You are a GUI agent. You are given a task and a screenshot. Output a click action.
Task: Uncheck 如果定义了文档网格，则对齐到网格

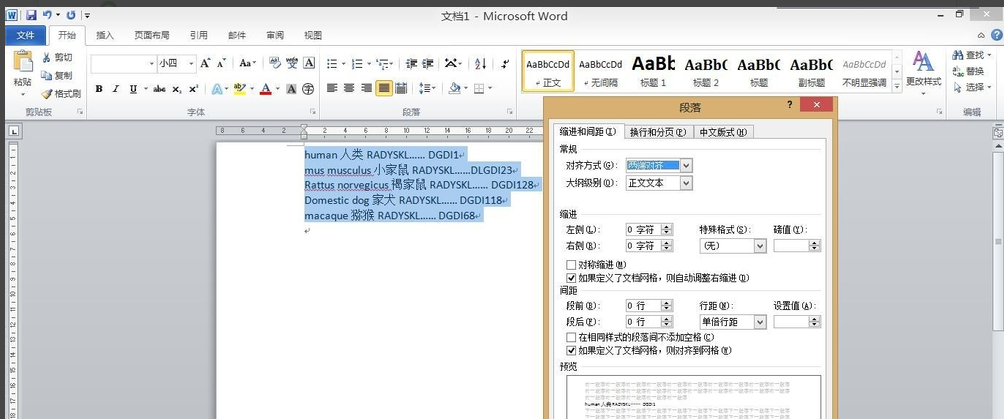(571, 351)
